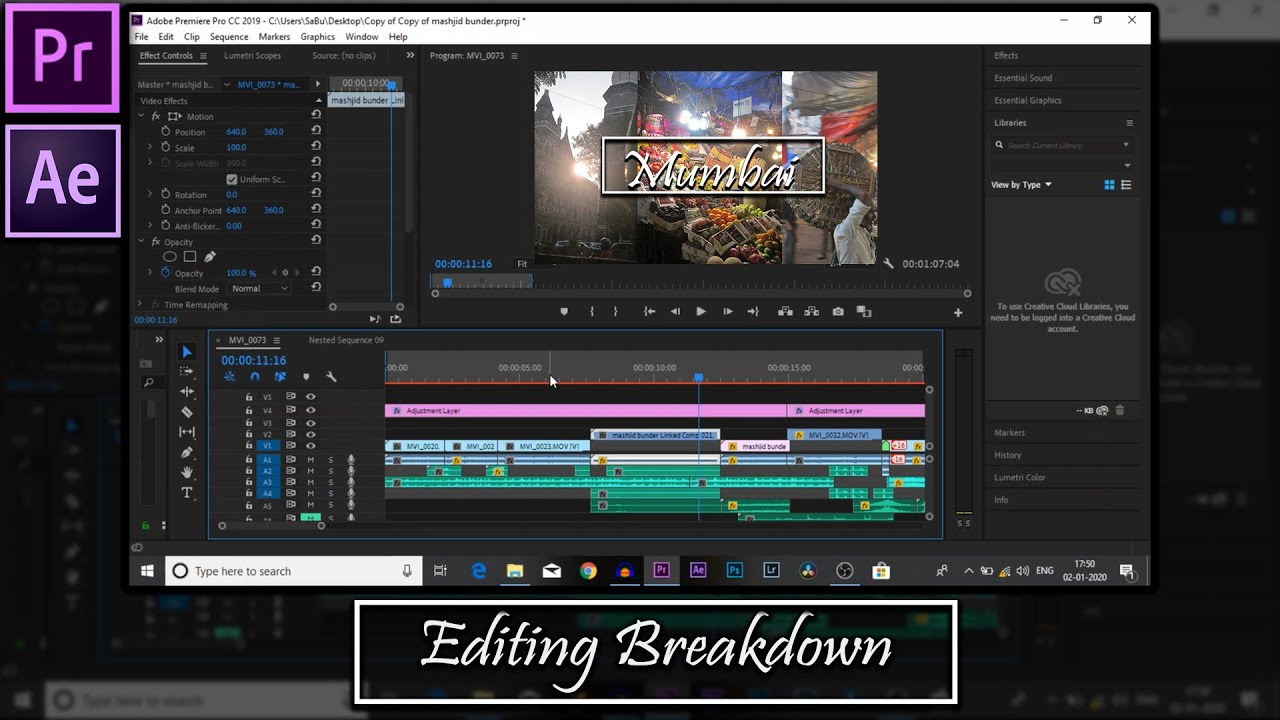
Task: Open the Lumetri Color panel
Action: pos(1020,477)
